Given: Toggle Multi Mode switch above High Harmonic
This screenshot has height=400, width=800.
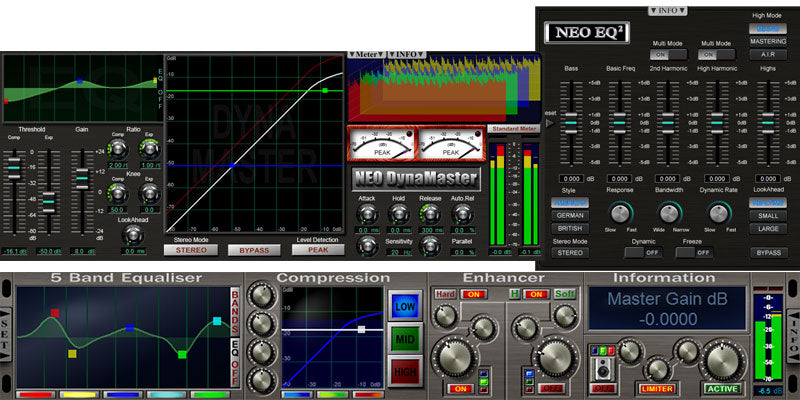Looking at the screenshot, I should pyautogui.click(x=716, y=54).
